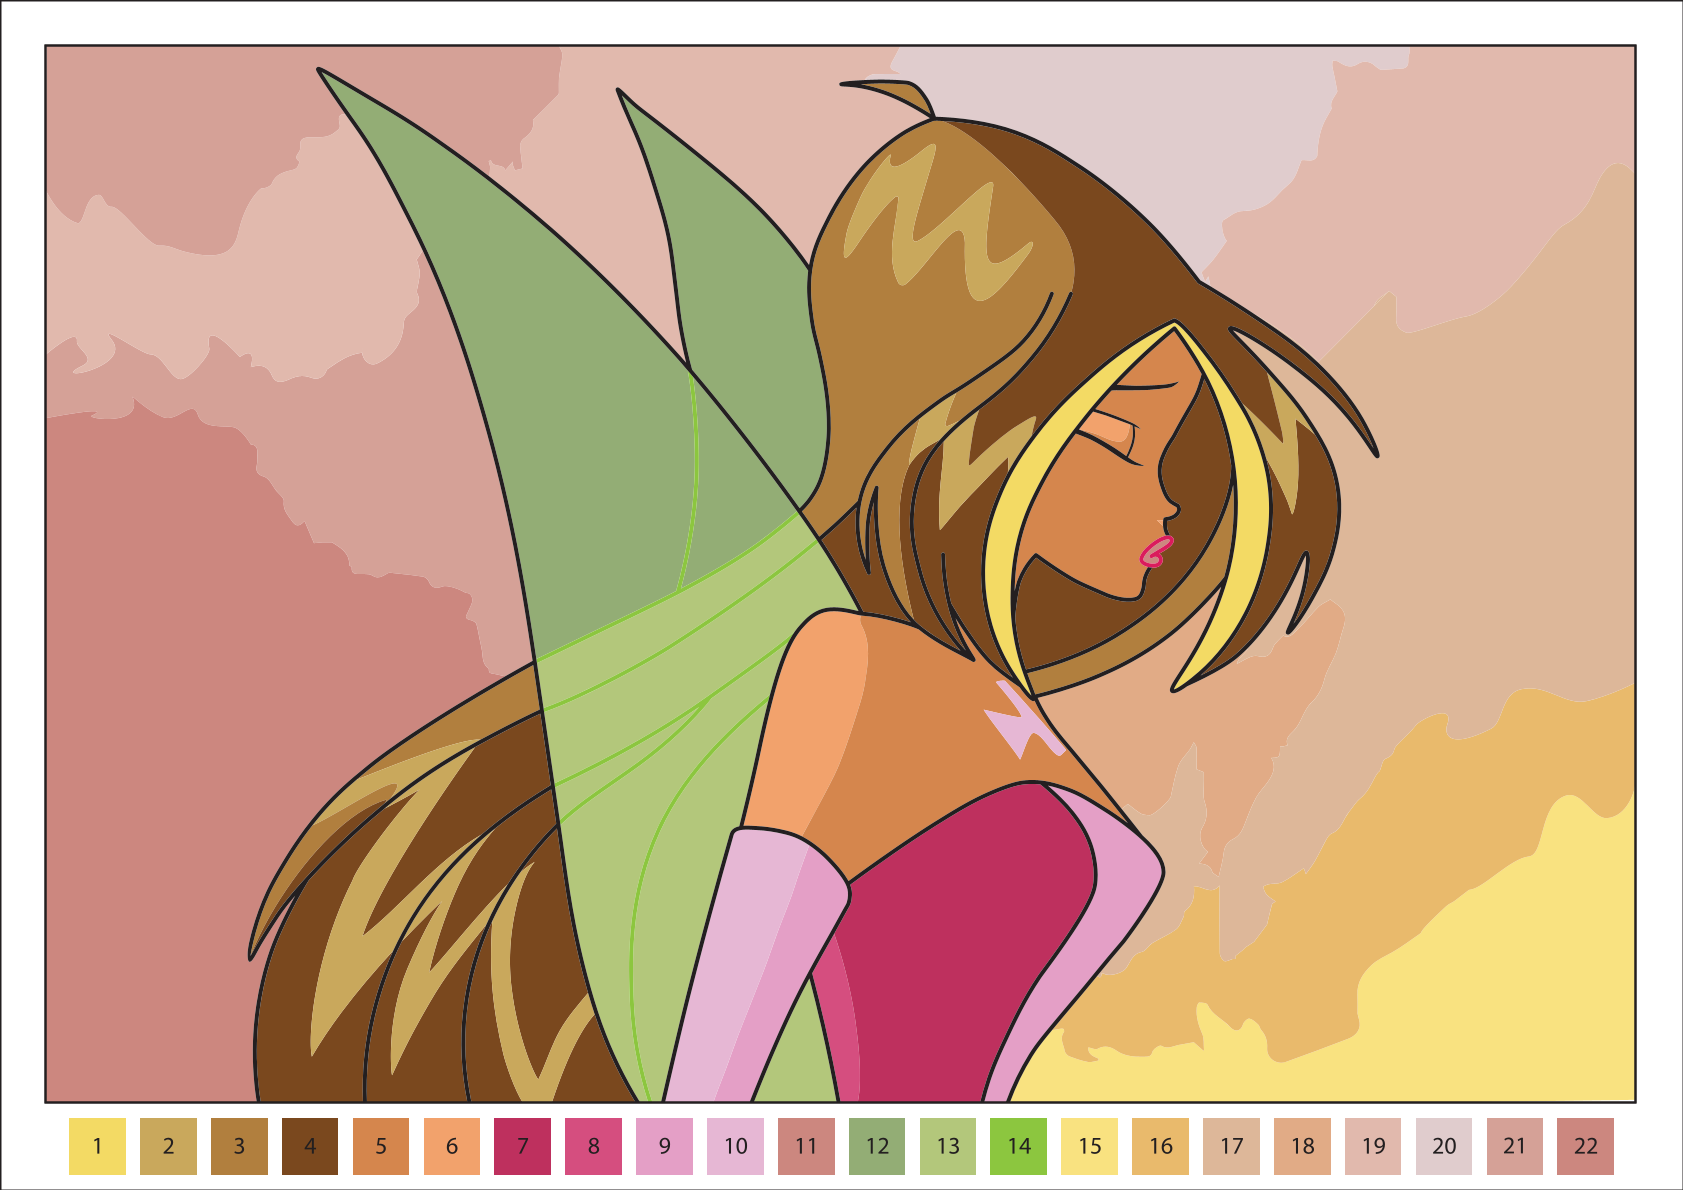Choose light green swatch number 13
Screen dimensions: 1683x1190
[x=949, y=1146]
